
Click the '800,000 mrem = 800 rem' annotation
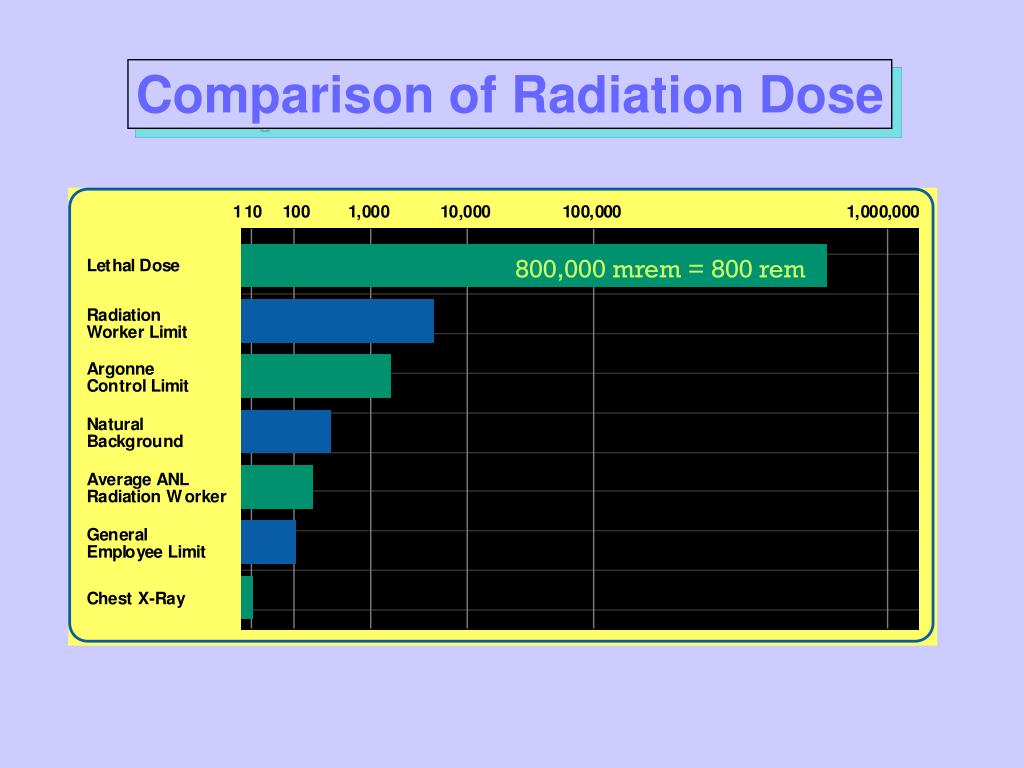(660, 269)
